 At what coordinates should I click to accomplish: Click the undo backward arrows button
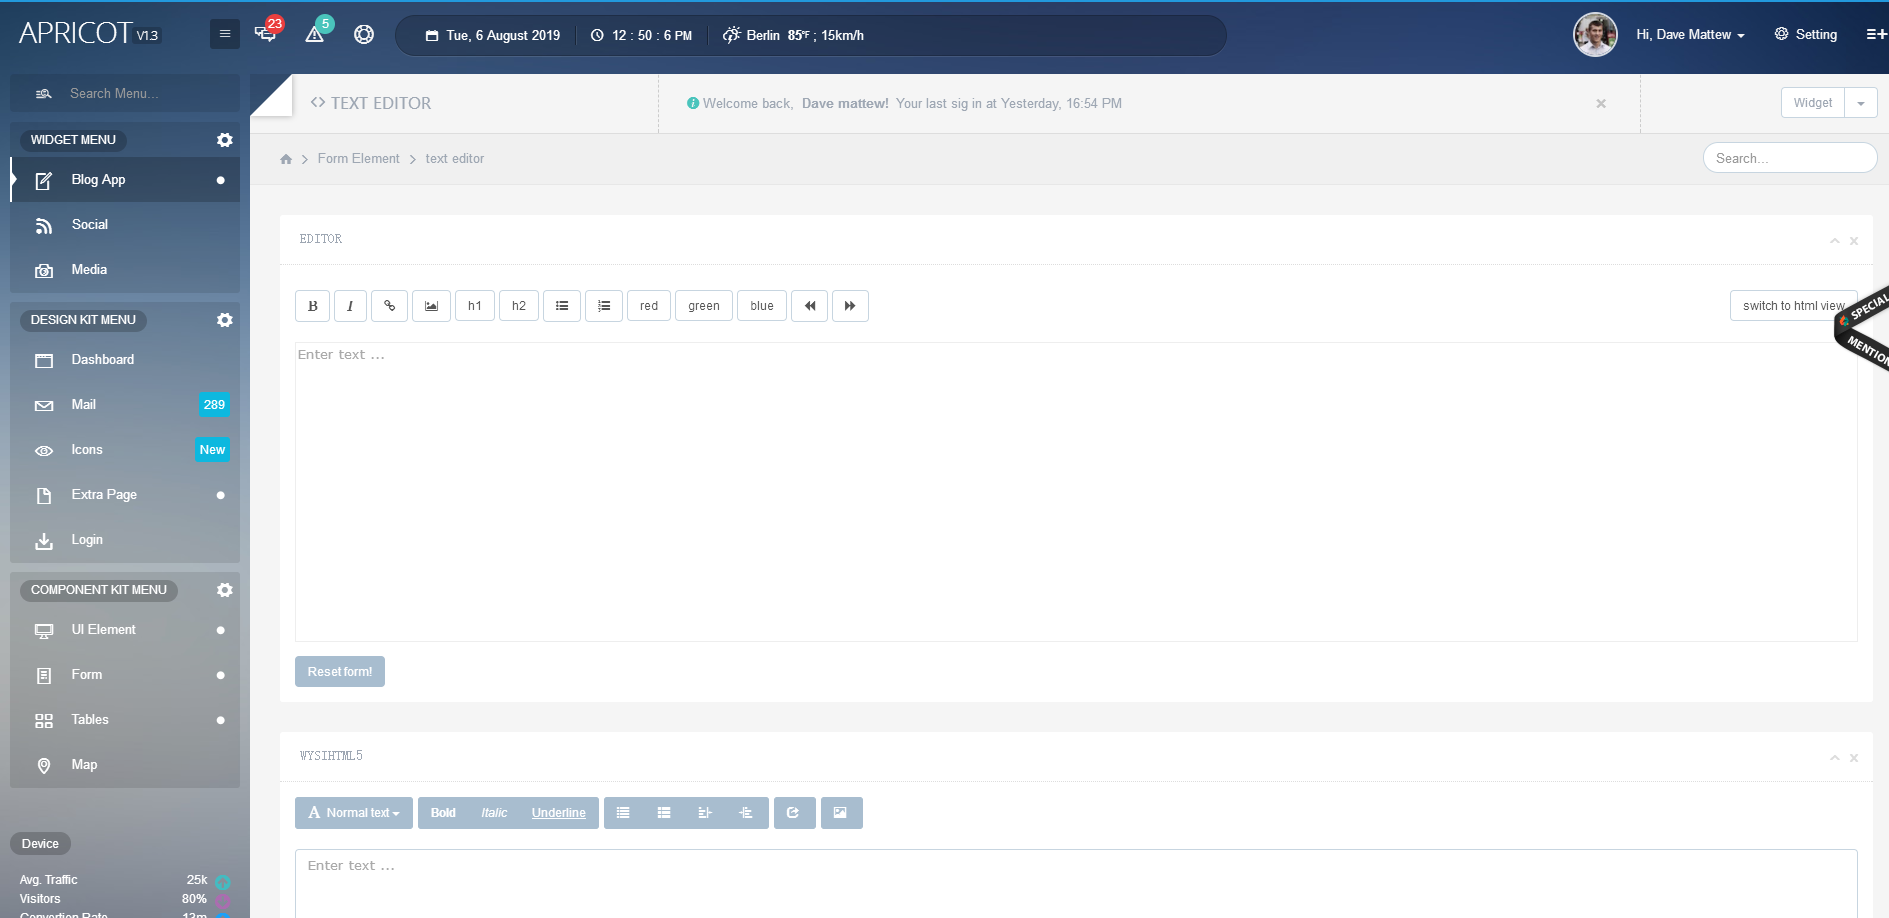click(810, 306)
